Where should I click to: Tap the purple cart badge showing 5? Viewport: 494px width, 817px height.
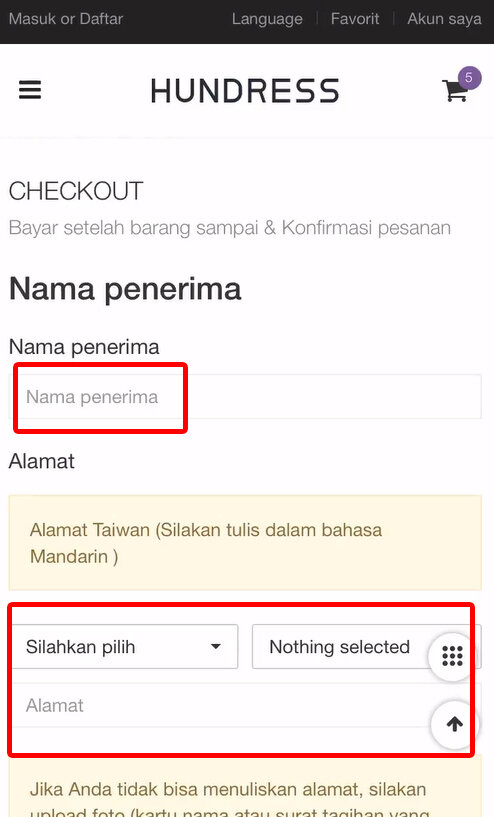point(469,78)
